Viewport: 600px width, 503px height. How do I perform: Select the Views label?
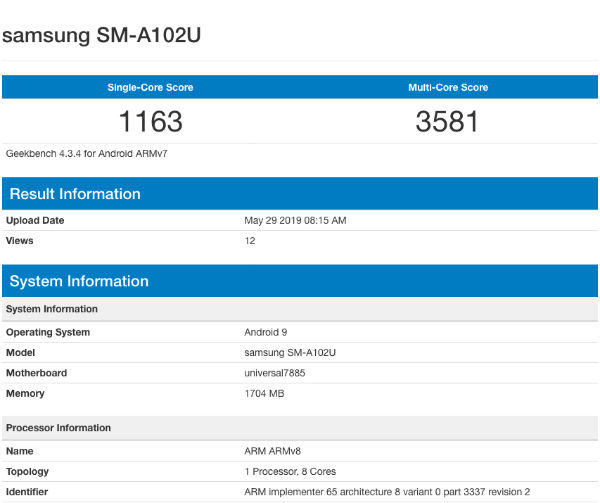click(x=20, y=241)
